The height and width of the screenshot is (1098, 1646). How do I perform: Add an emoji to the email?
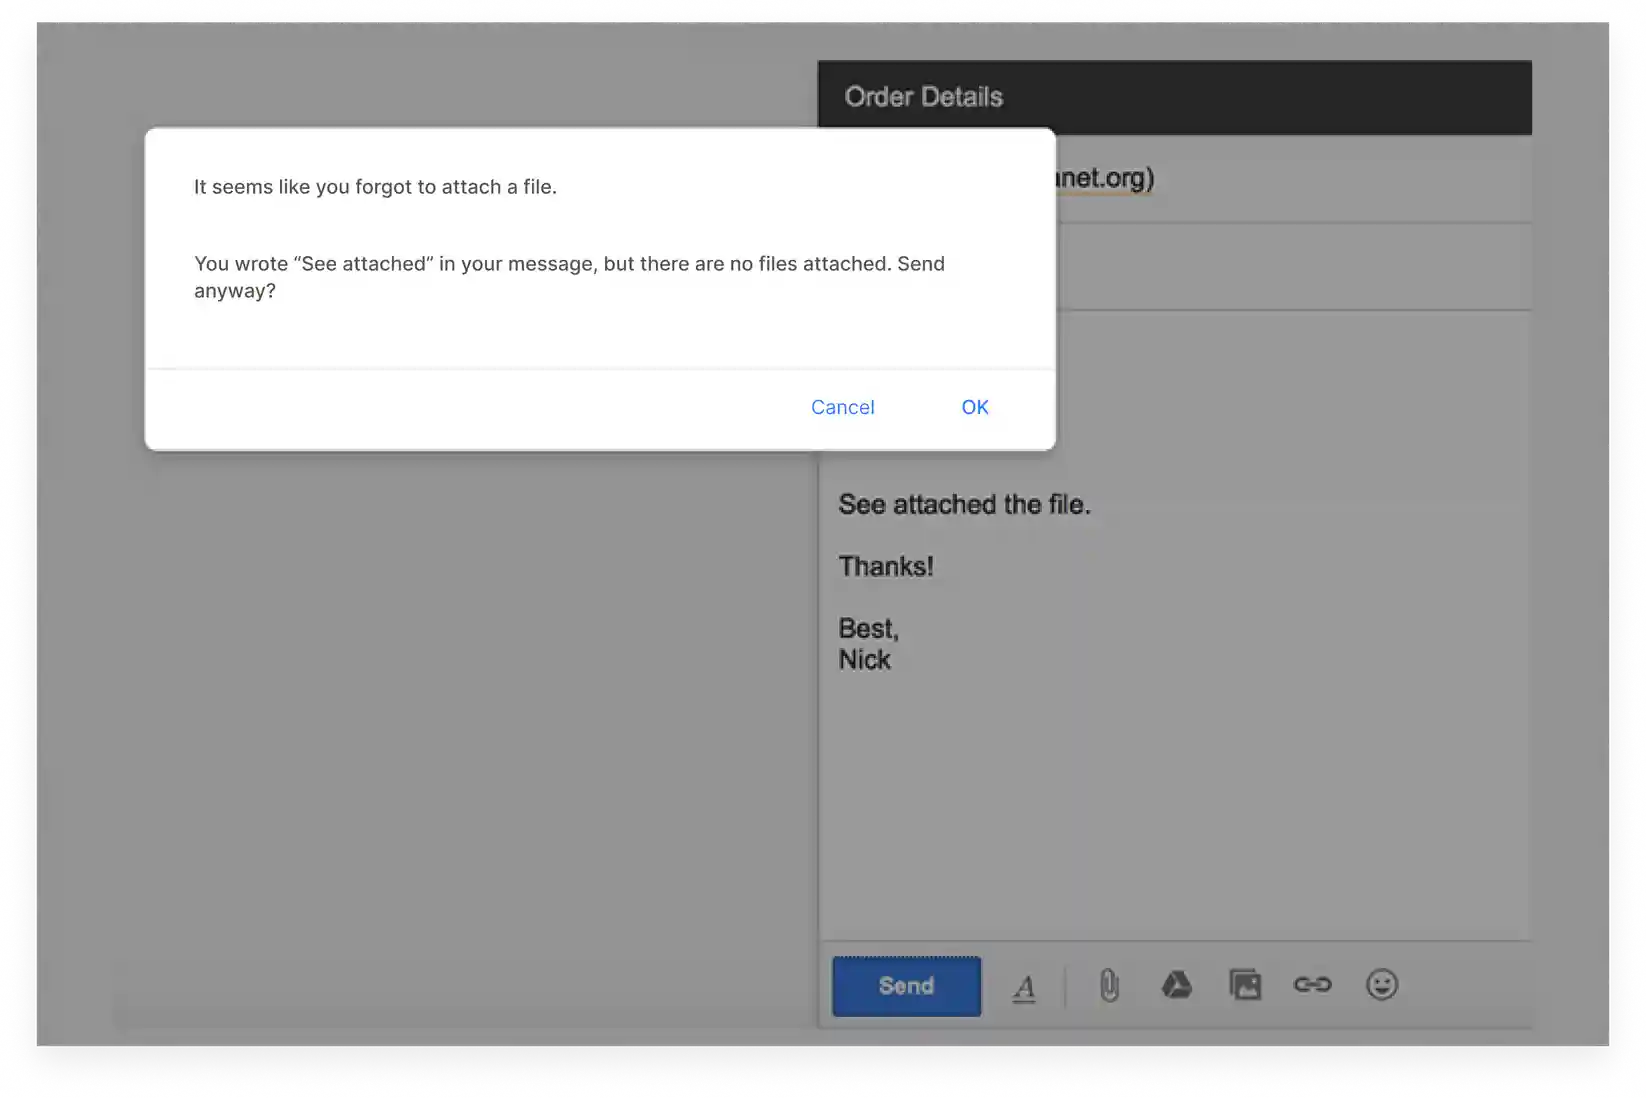[1381, 985]
